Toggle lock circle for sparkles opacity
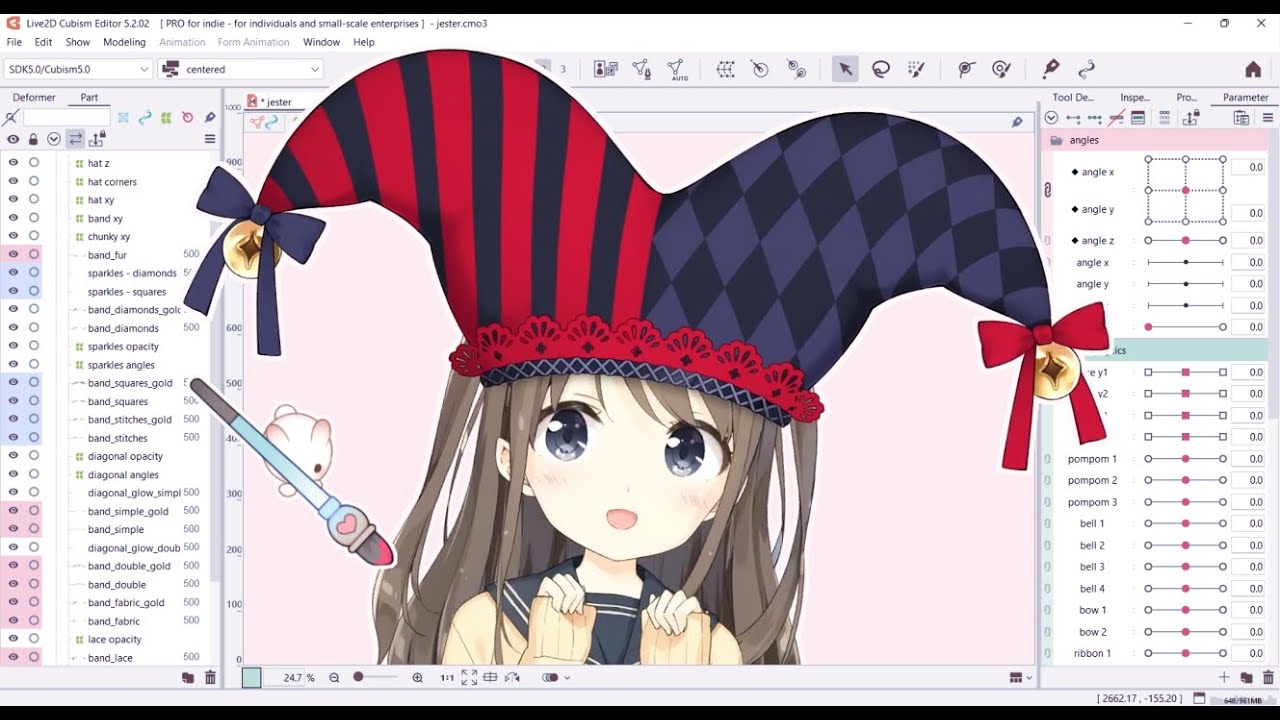This screenshot has height=720, width=1280. [34, 346]
